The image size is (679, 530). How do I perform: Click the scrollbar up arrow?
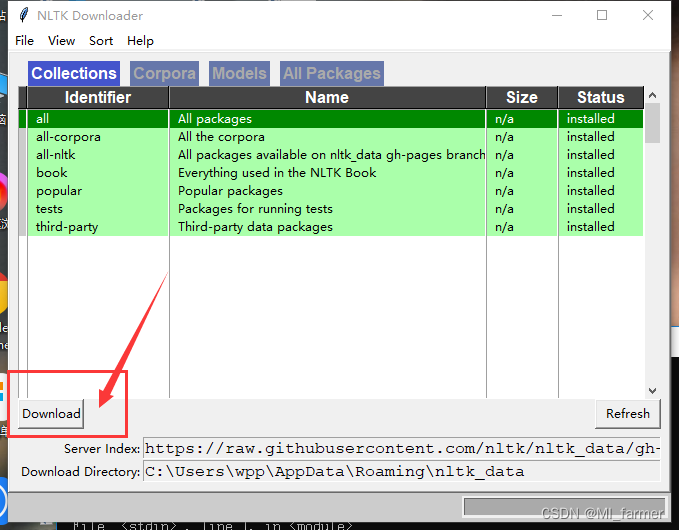[653, 95]
